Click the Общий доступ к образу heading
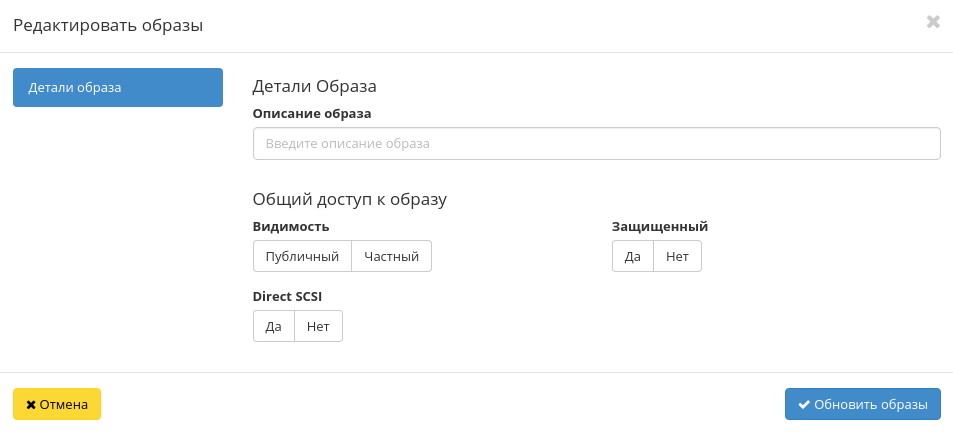This screenshot has height=432, width=953. coord(349,199)
